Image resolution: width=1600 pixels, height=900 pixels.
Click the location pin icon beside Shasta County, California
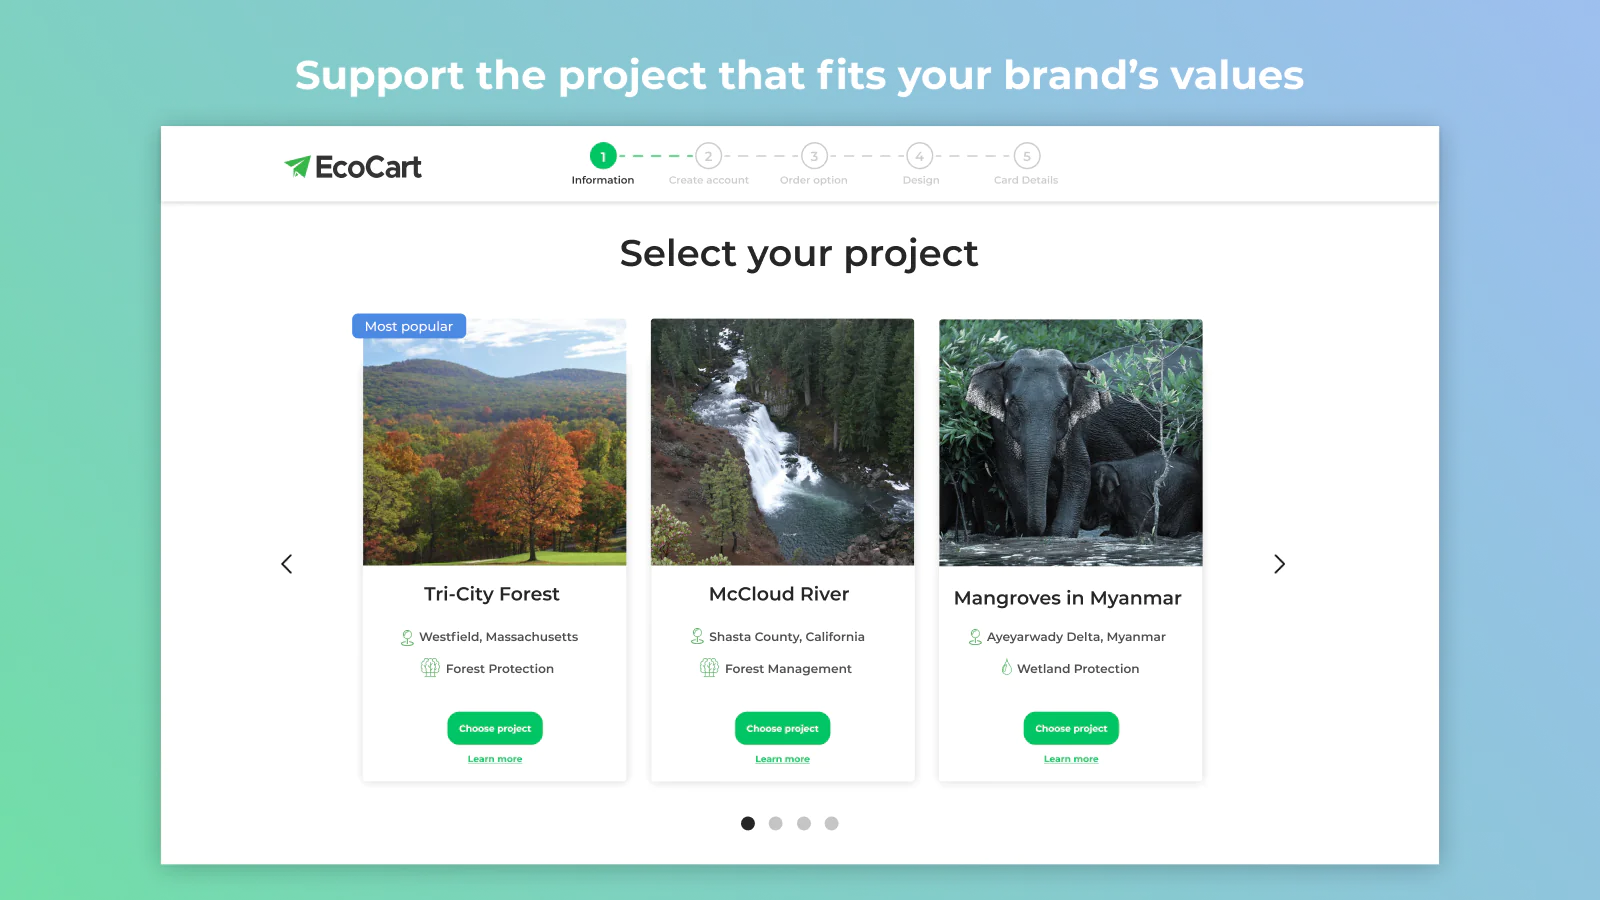[697, 636]
